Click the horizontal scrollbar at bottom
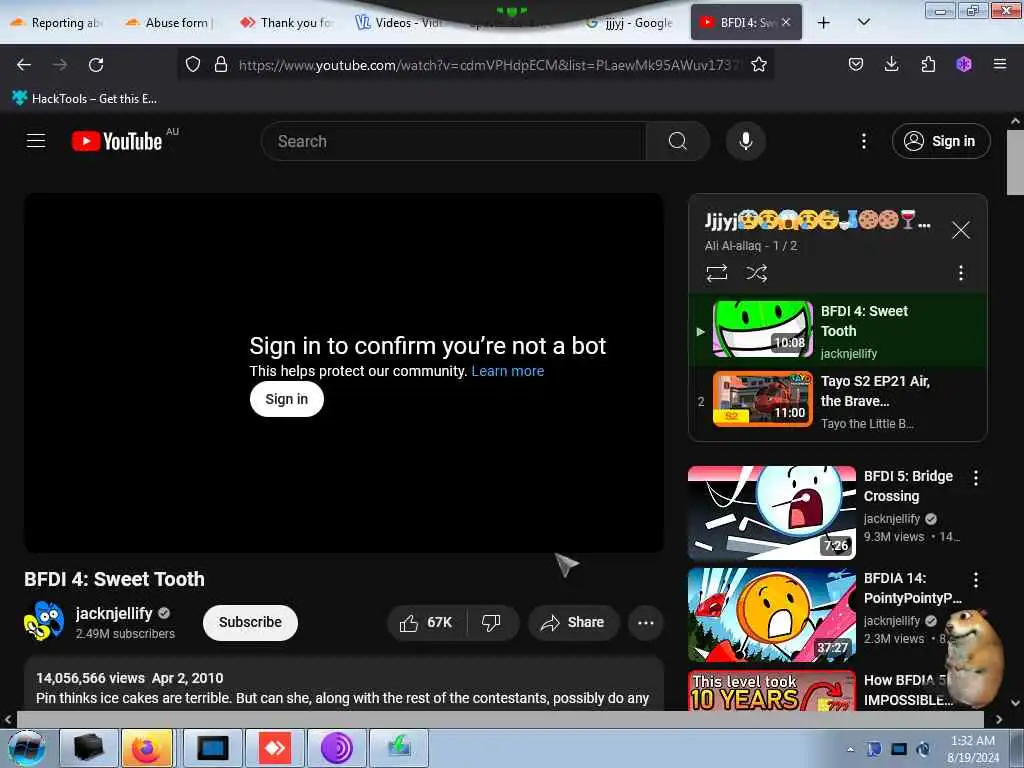1024x768 pixels. click(500, 719)
